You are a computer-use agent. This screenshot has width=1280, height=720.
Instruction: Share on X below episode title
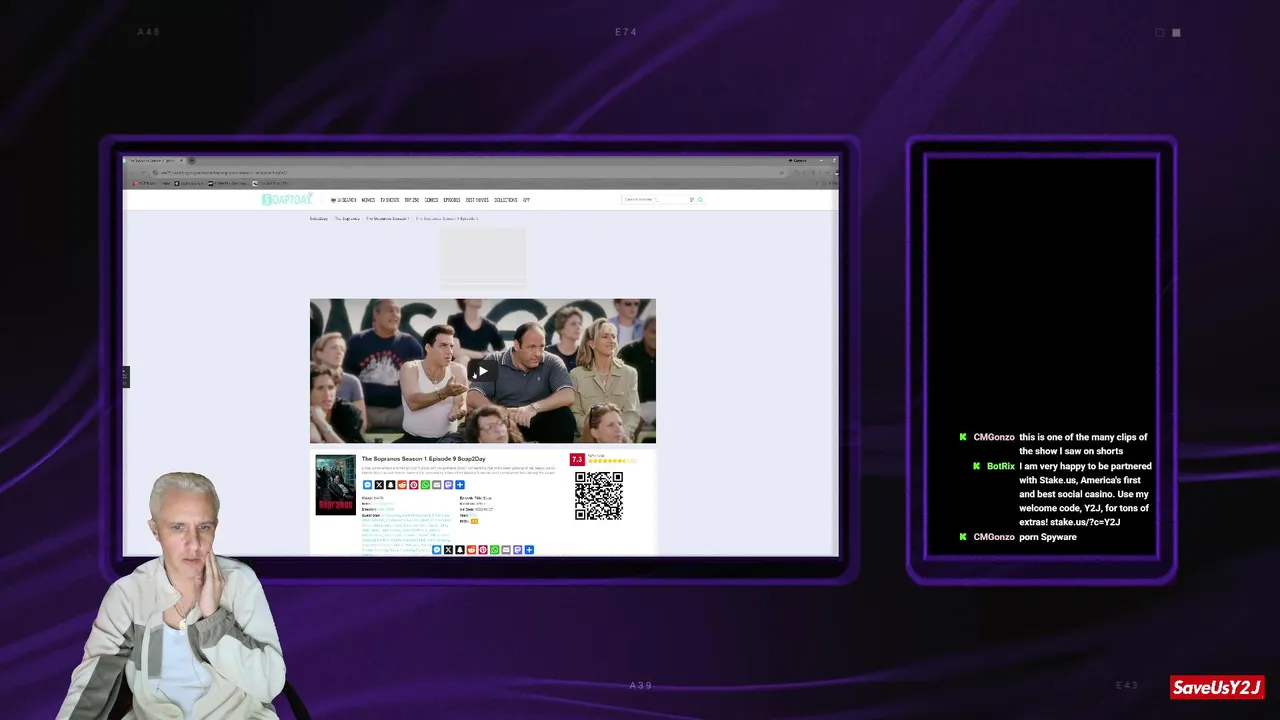(379, 485)
